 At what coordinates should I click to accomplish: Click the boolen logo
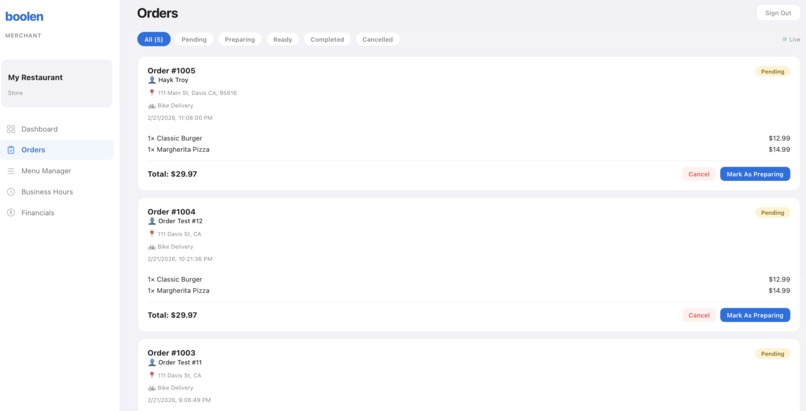click(24, 16)
